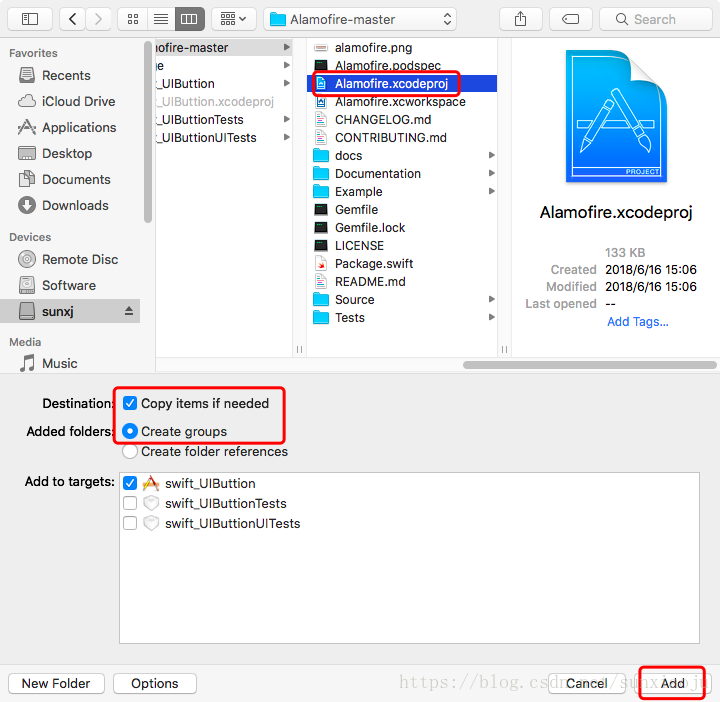Select _UIButtion folder in first column
Viewport: 720px width, 702px height.
224,84
